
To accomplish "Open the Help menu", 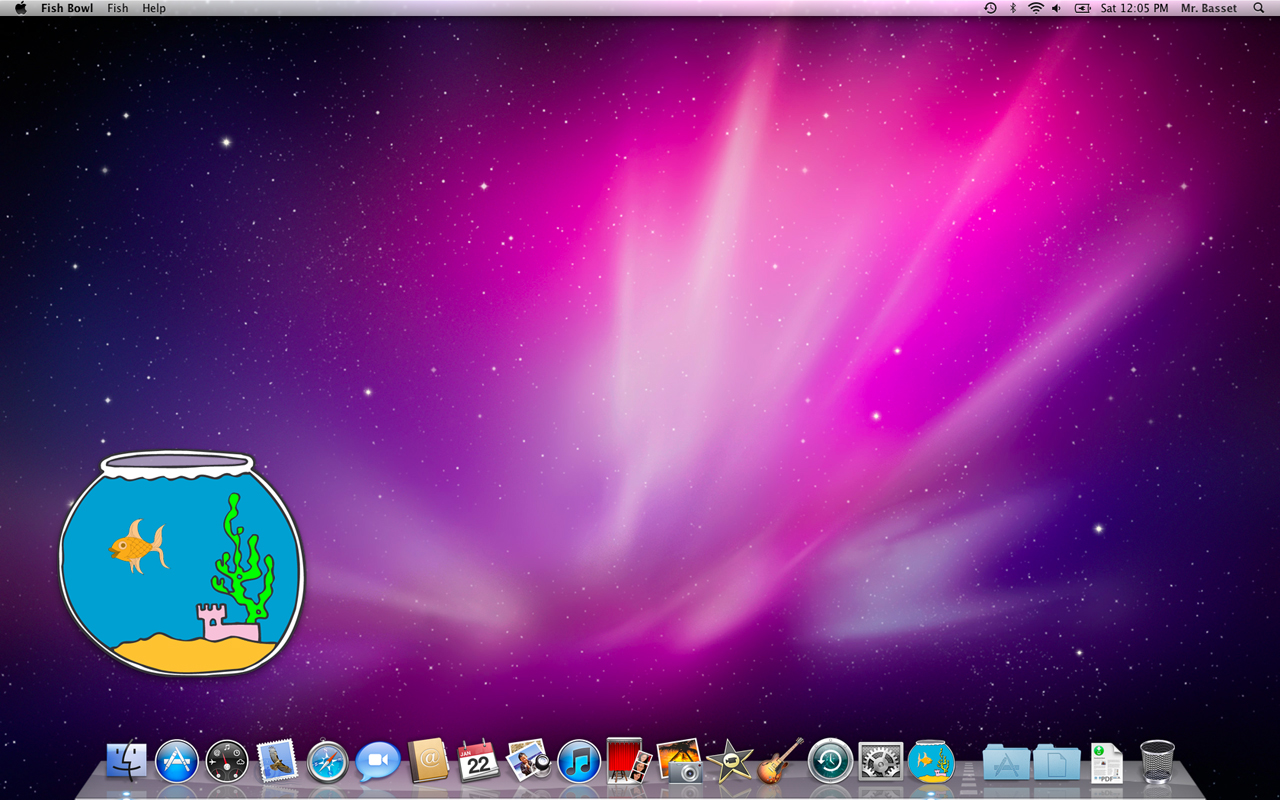I will [x=154, y=8].
